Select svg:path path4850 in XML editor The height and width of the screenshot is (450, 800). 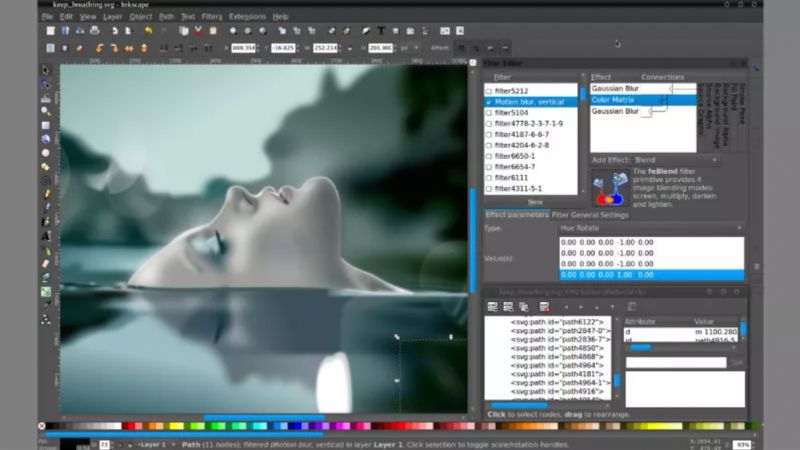(x=545, y=347)
